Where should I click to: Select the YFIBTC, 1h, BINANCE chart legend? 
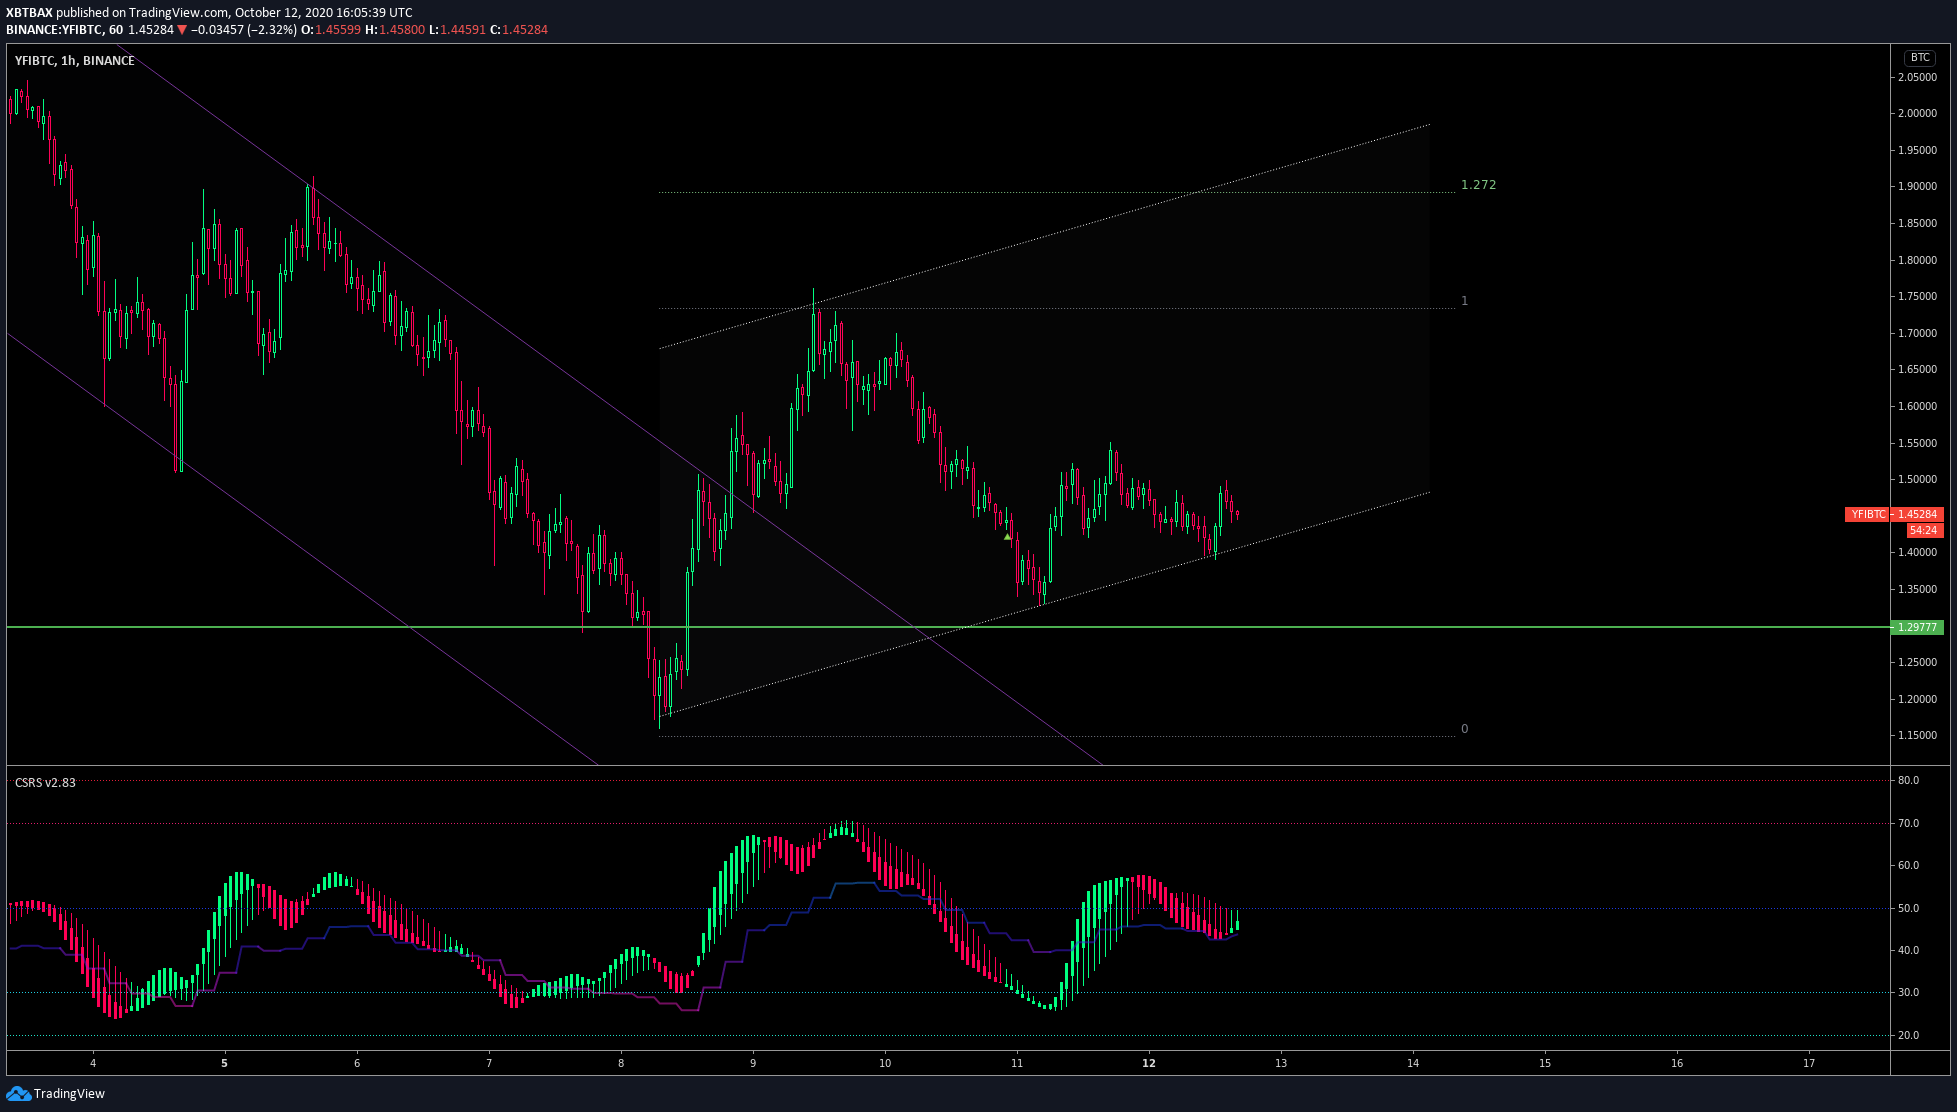pyautogui.click(x=75, y=61)
